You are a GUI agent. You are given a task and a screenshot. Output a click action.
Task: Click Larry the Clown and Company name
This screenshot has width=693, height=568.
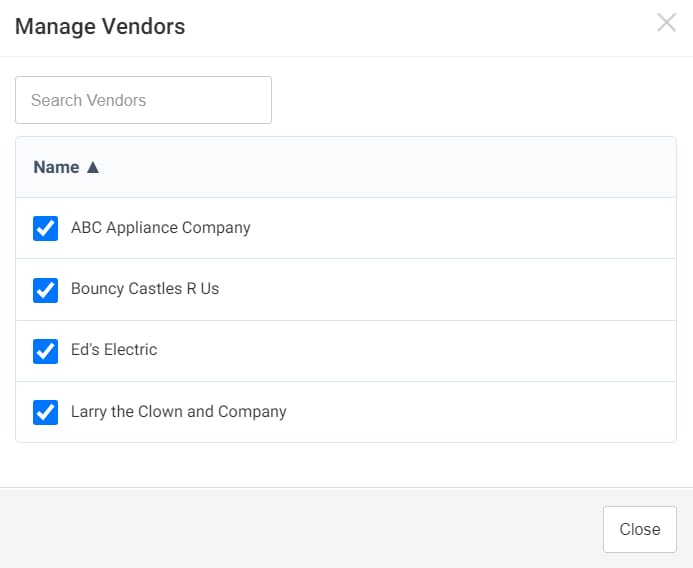(x=179, y=412)
